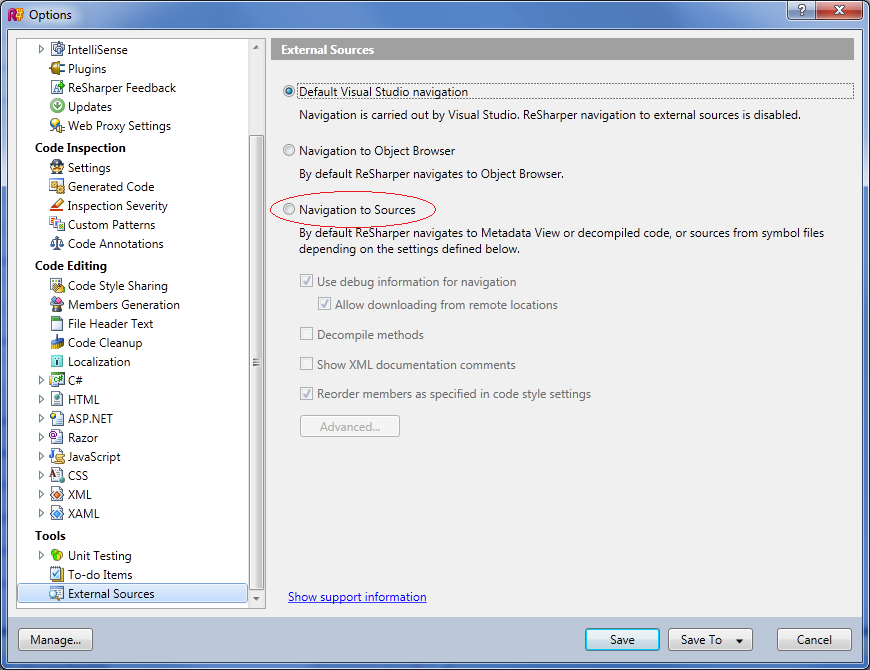Open the Save To dropdown arrow
This screenshot has height=670, width=870.
point(739,640)
